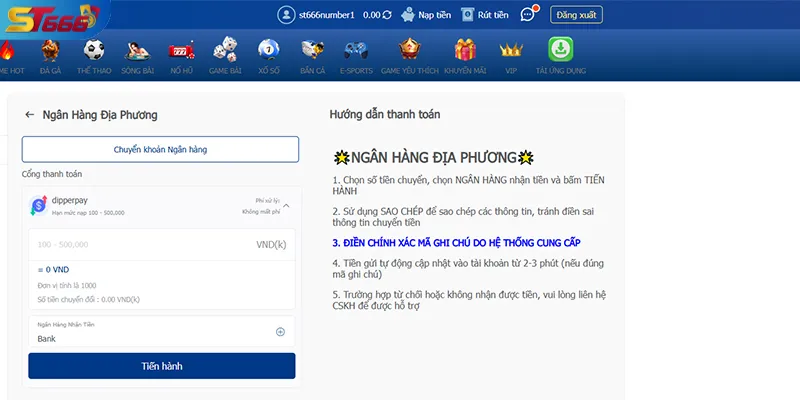The image size is (800, 400).
Task: Open the Bắn Cá fishing icon
Action: [312, 50]
